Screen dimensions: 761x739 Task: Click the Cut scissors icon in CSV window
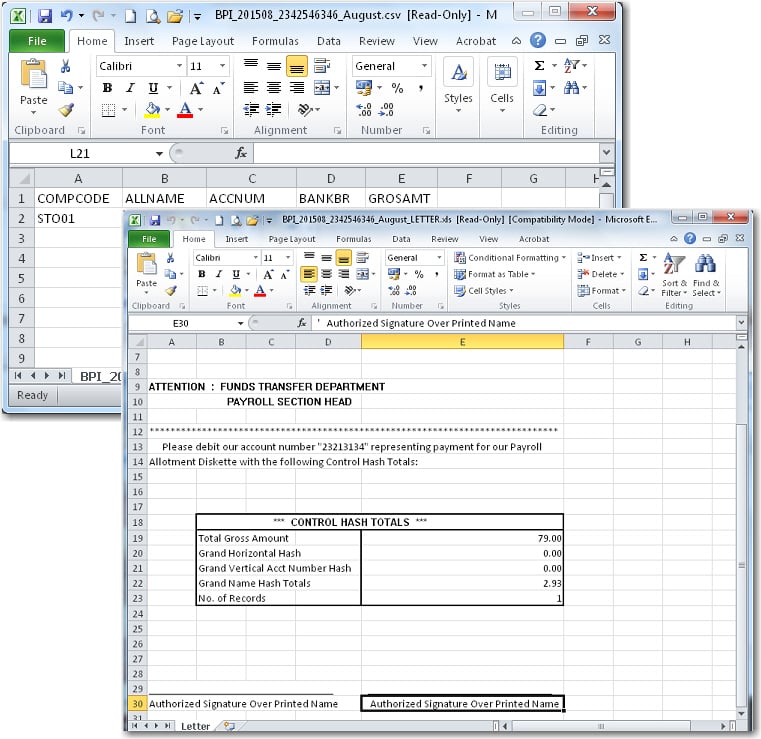(x=65, y=66)
